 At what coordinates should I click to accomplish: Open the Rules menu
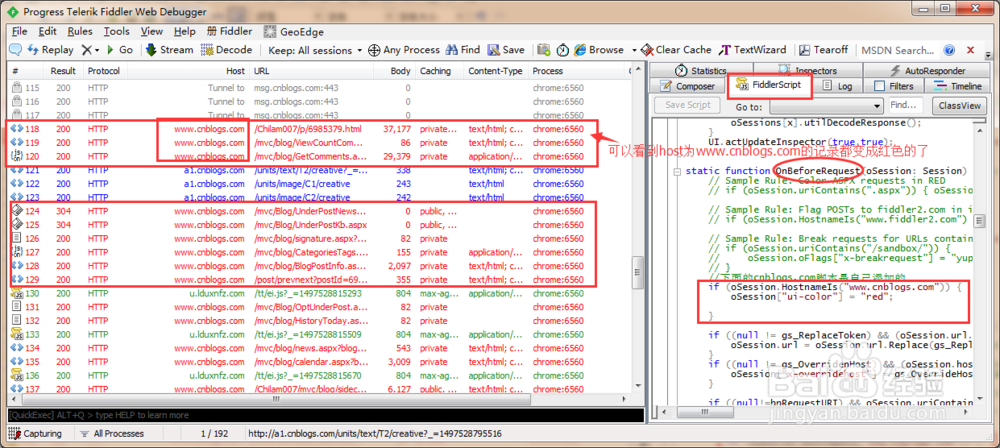coord(80,31)
